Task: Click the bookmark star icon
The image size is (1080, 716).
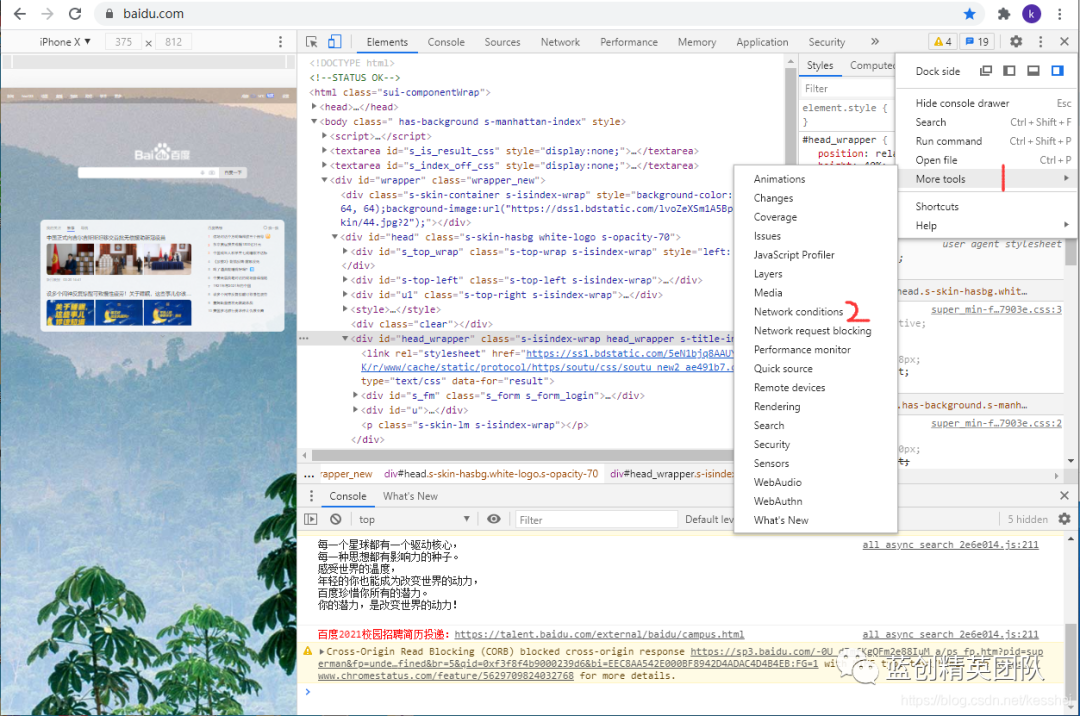Action: tap(969, 14)
